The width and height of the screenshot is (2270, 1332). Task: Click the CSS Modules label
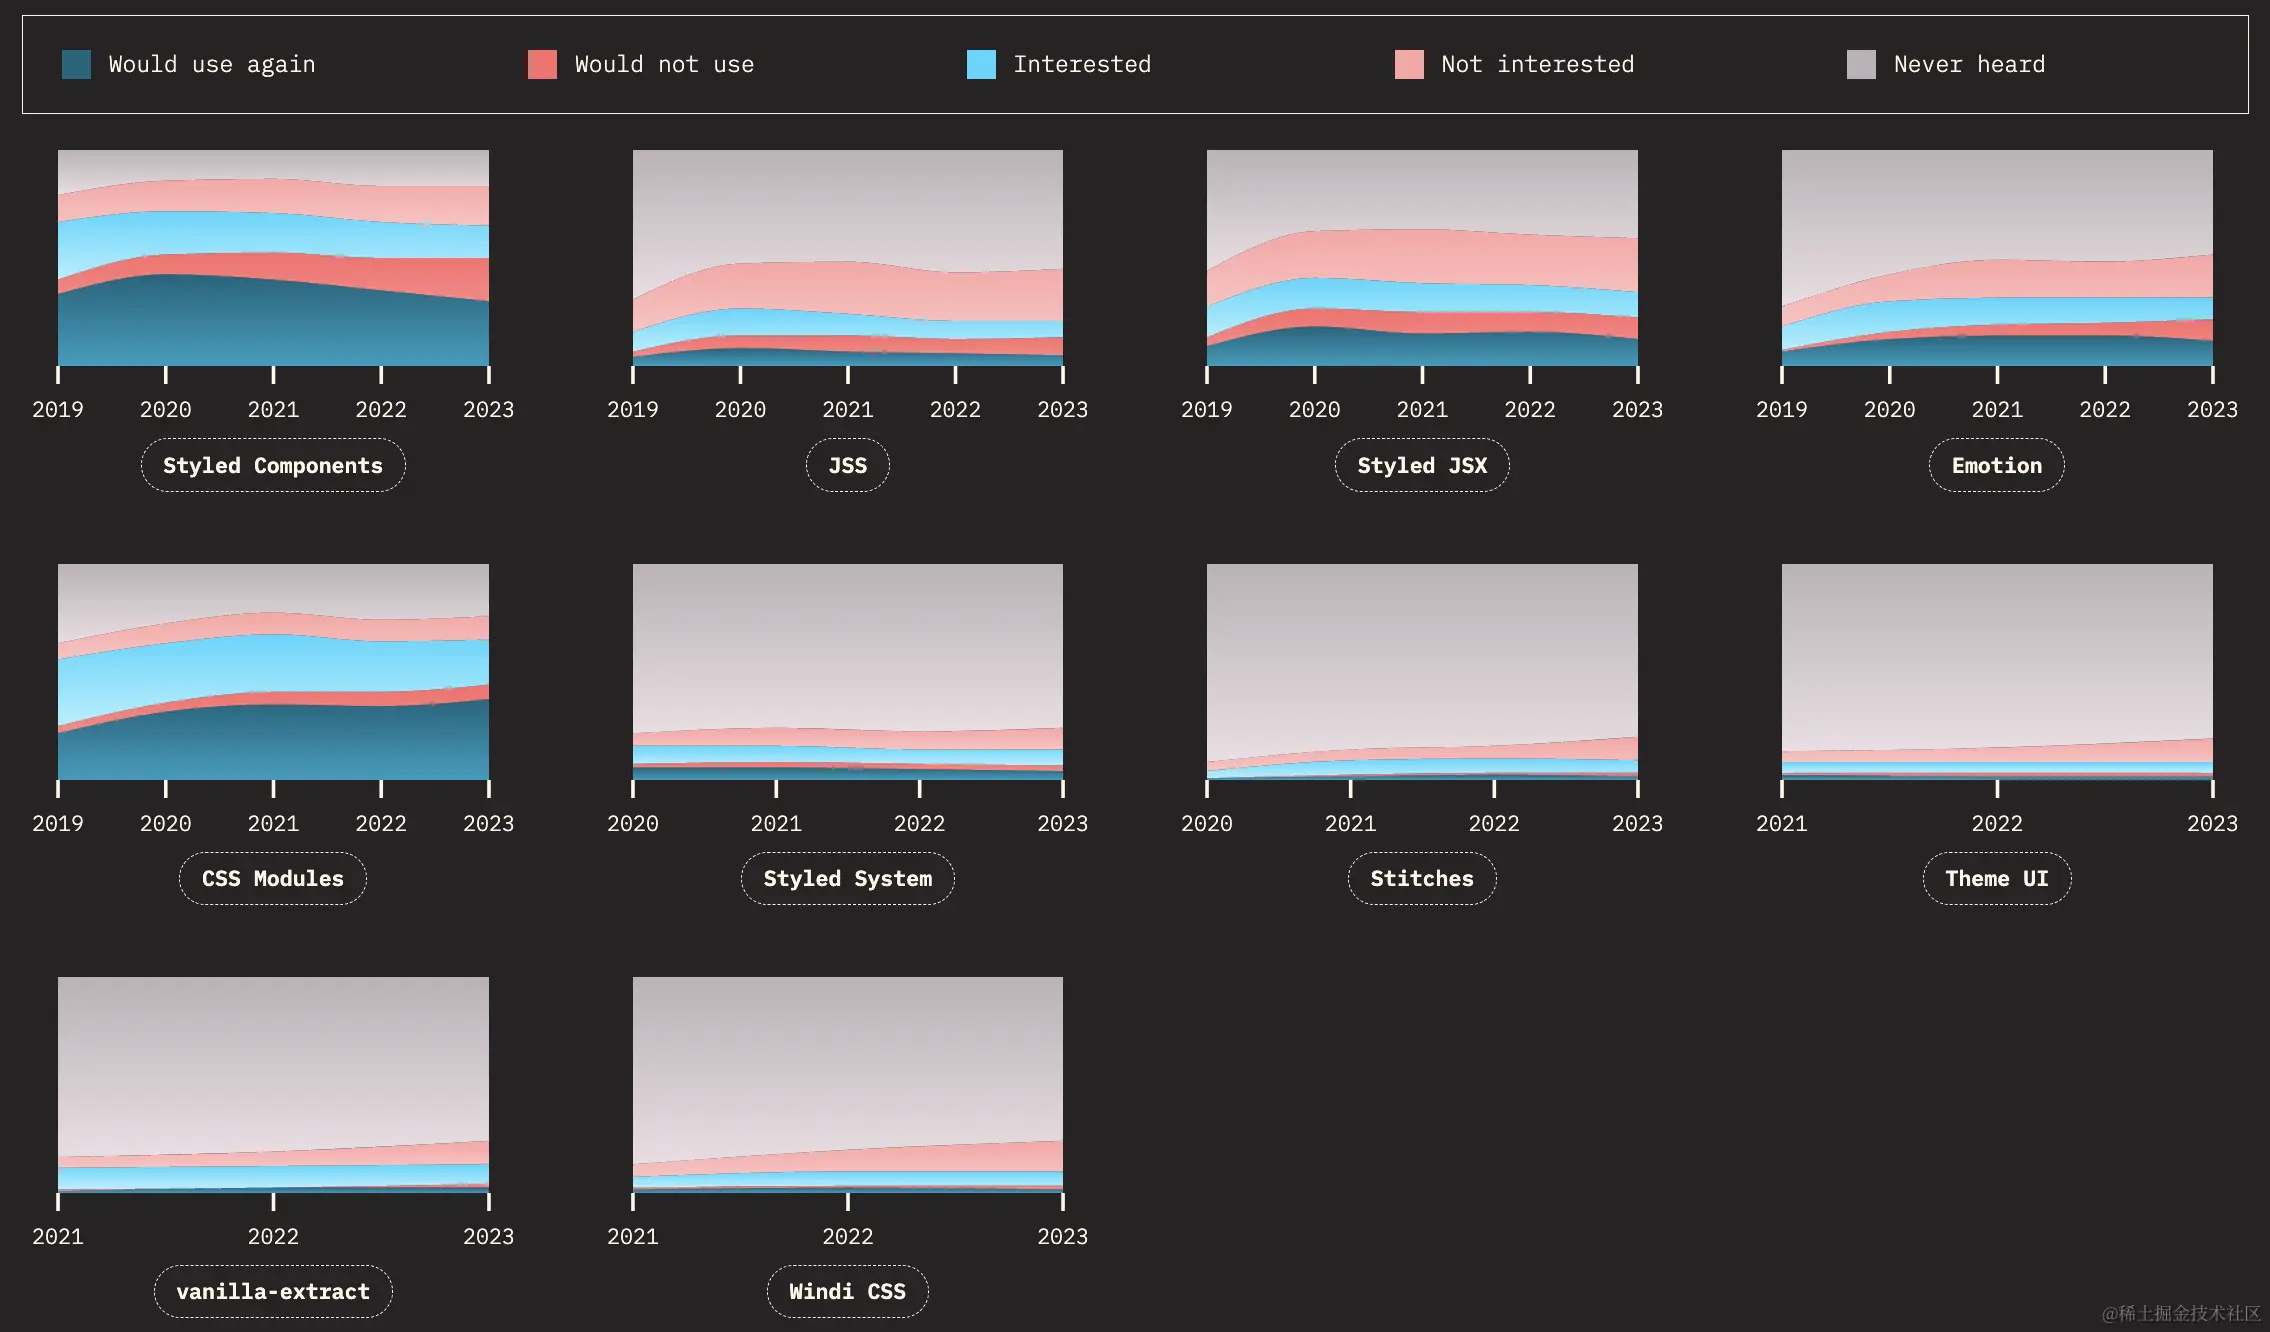coord(273,879)
